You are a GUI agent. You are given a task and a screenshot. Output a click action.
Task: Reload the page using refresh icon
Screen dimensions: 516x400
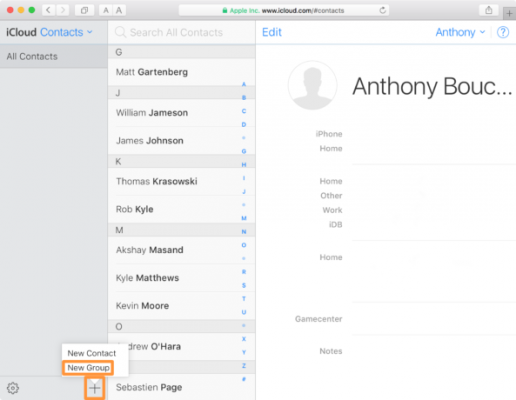point(382,10)
